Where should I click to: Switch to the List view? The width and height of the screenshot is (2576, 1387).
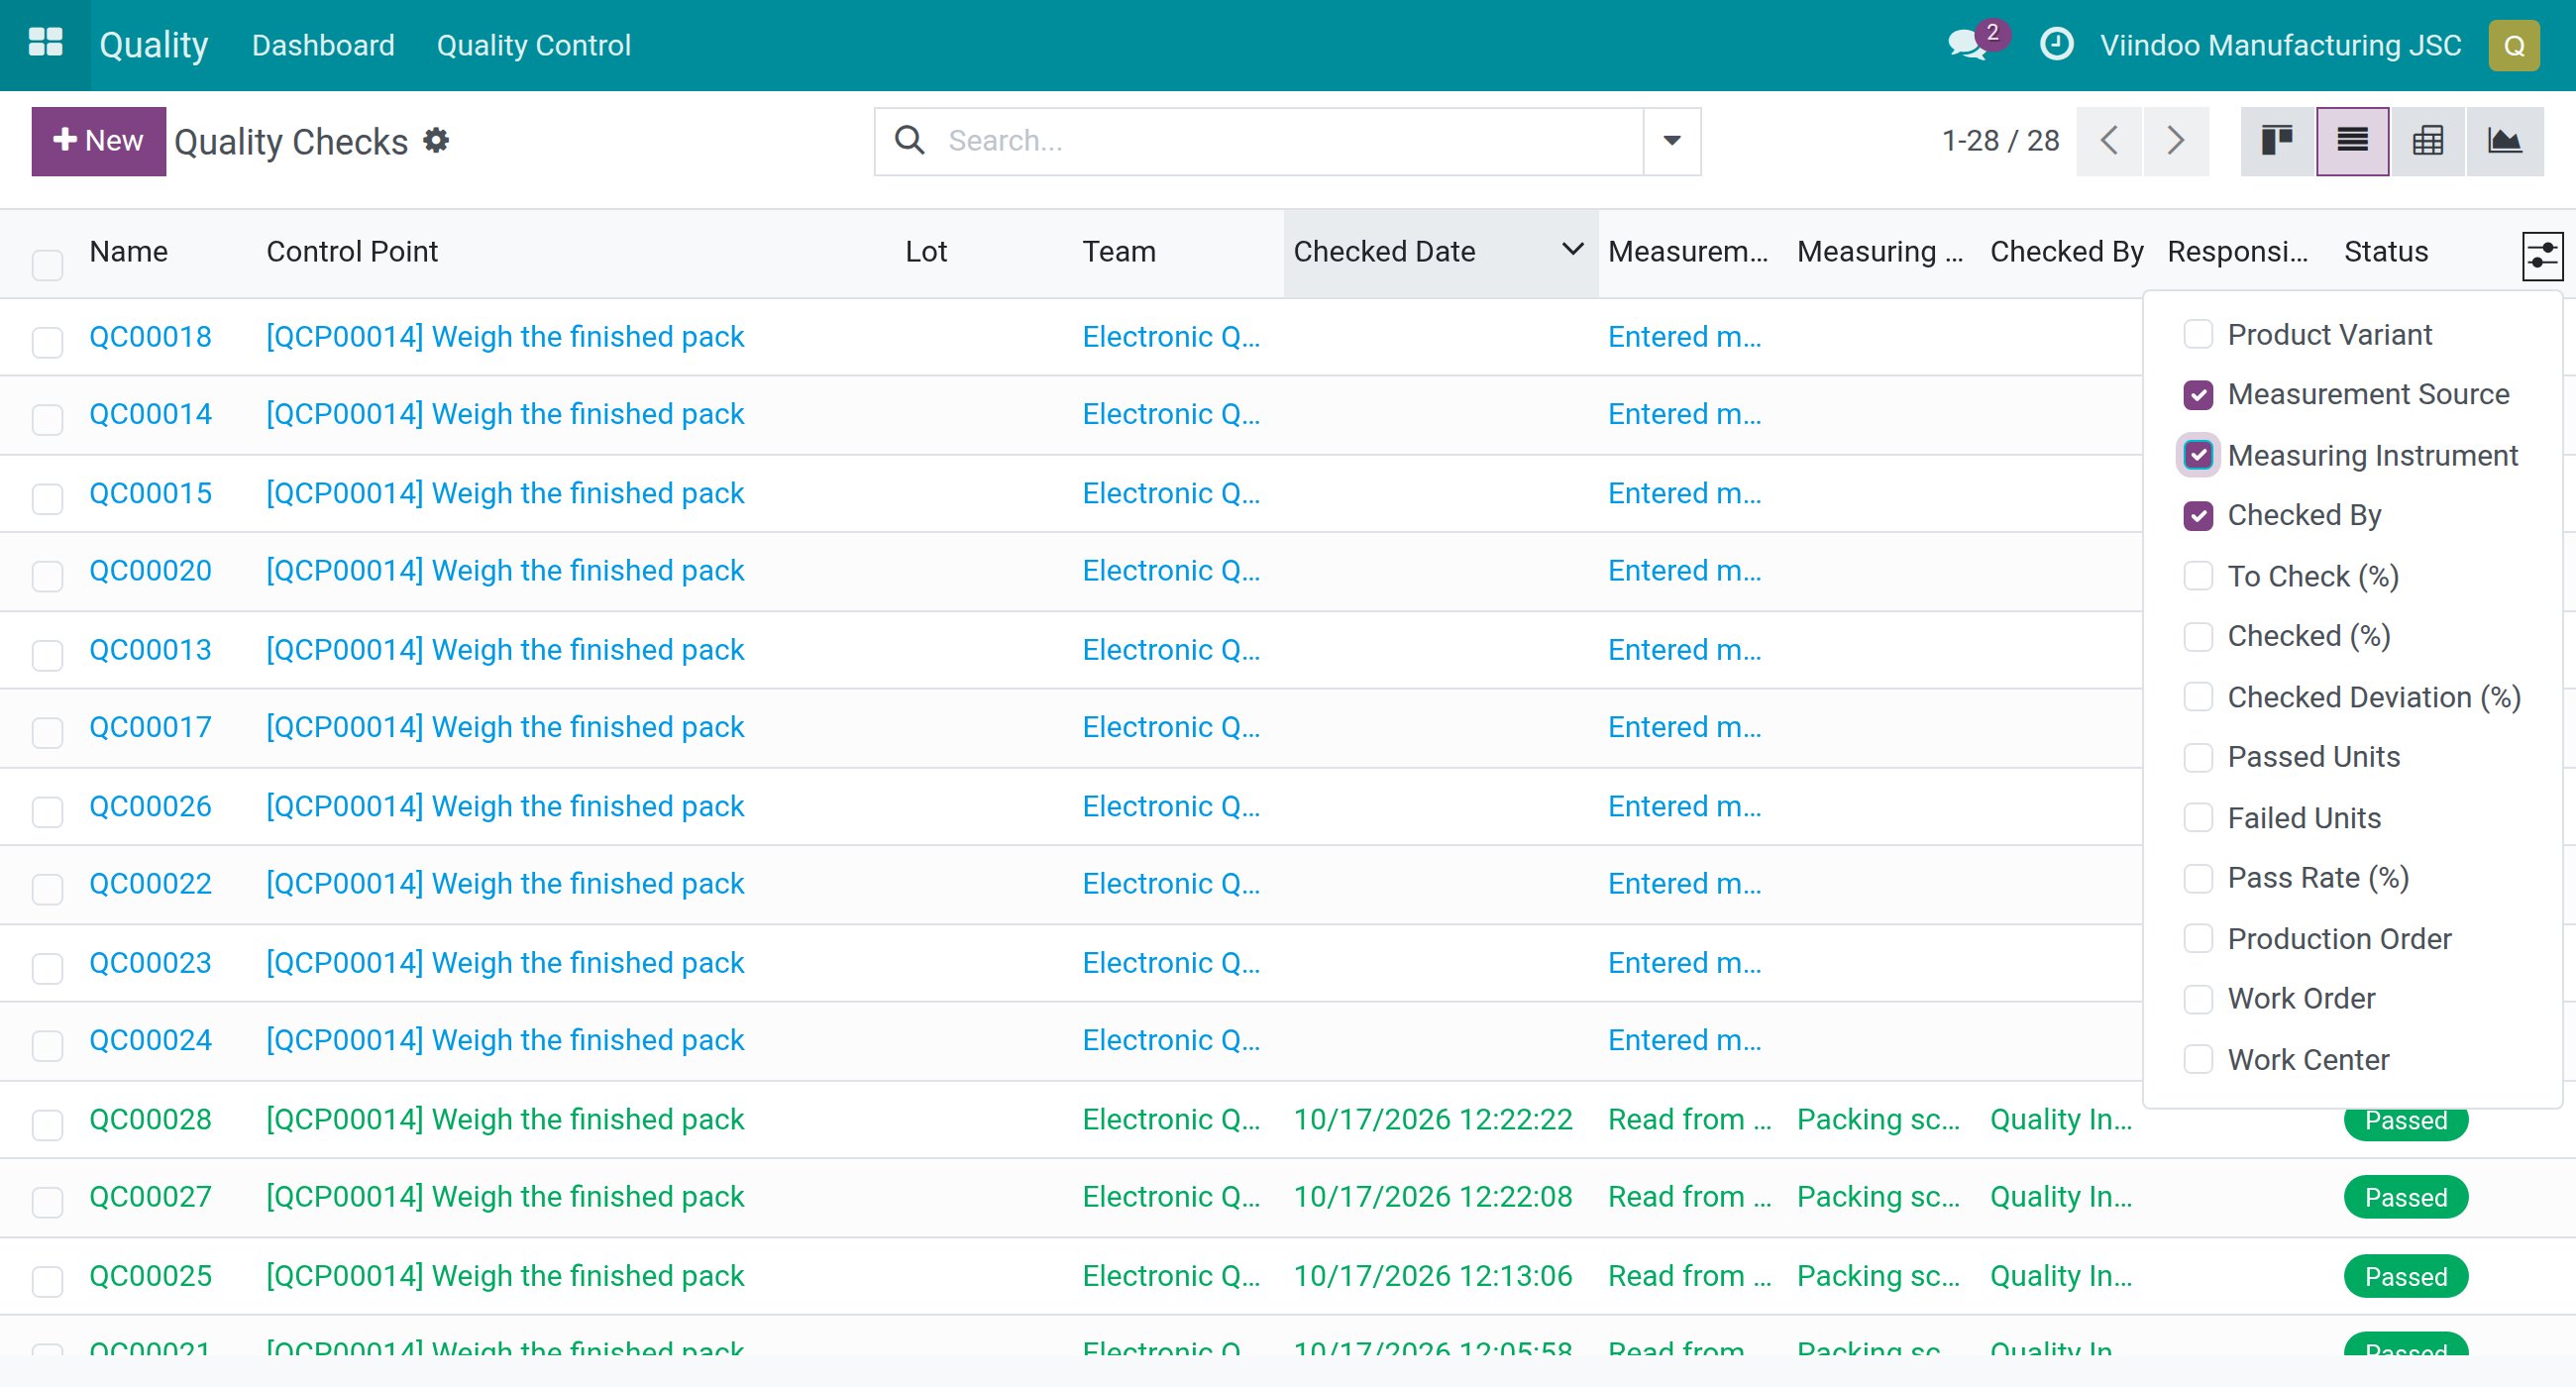2352,141
